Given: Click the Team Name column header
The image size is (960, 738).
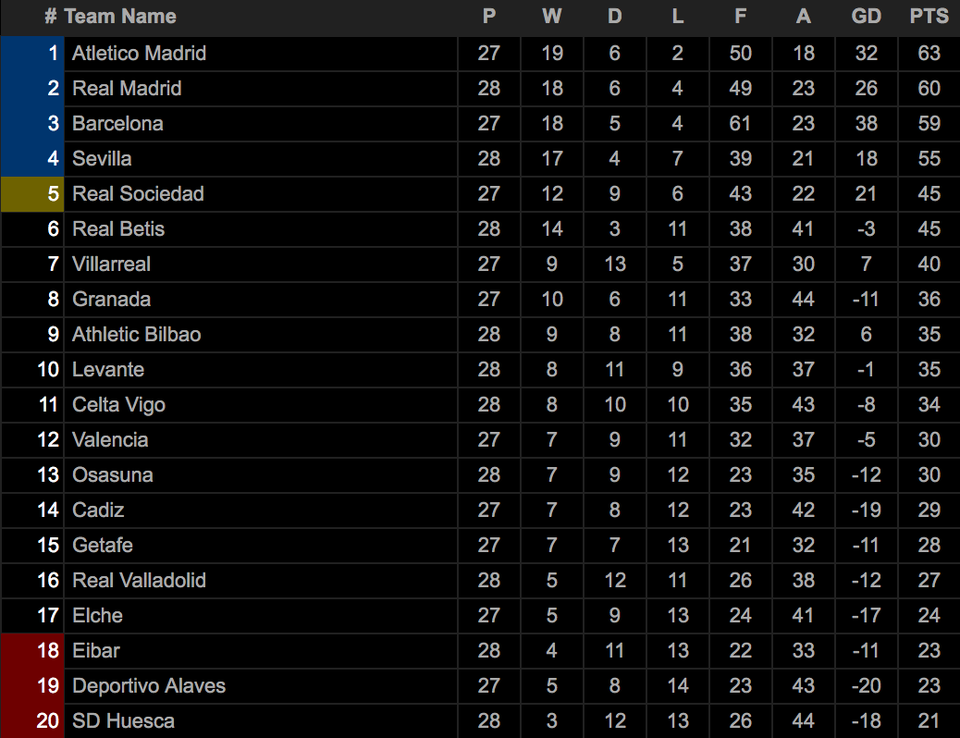Looking at the screenshot, I should coord(120,17).
